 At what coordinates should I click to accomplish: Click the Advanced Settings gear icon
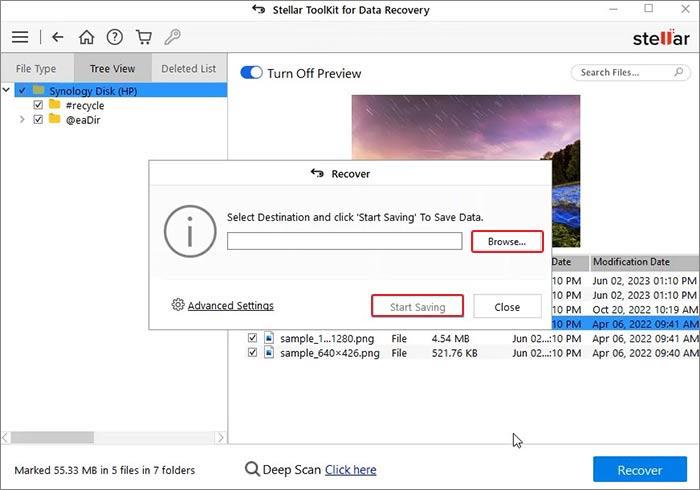pos(178,305)
